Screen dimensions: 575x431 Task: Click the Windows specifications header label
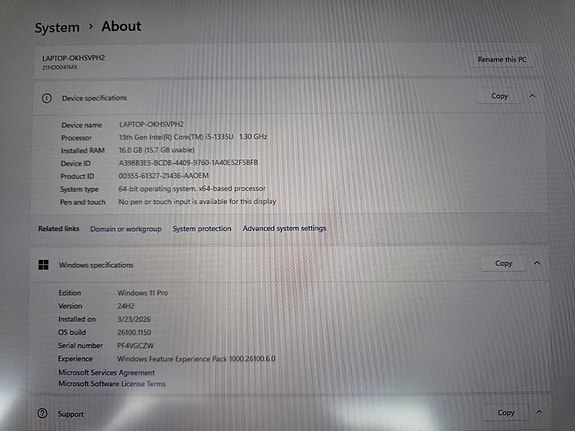click(x=96, y=265)
